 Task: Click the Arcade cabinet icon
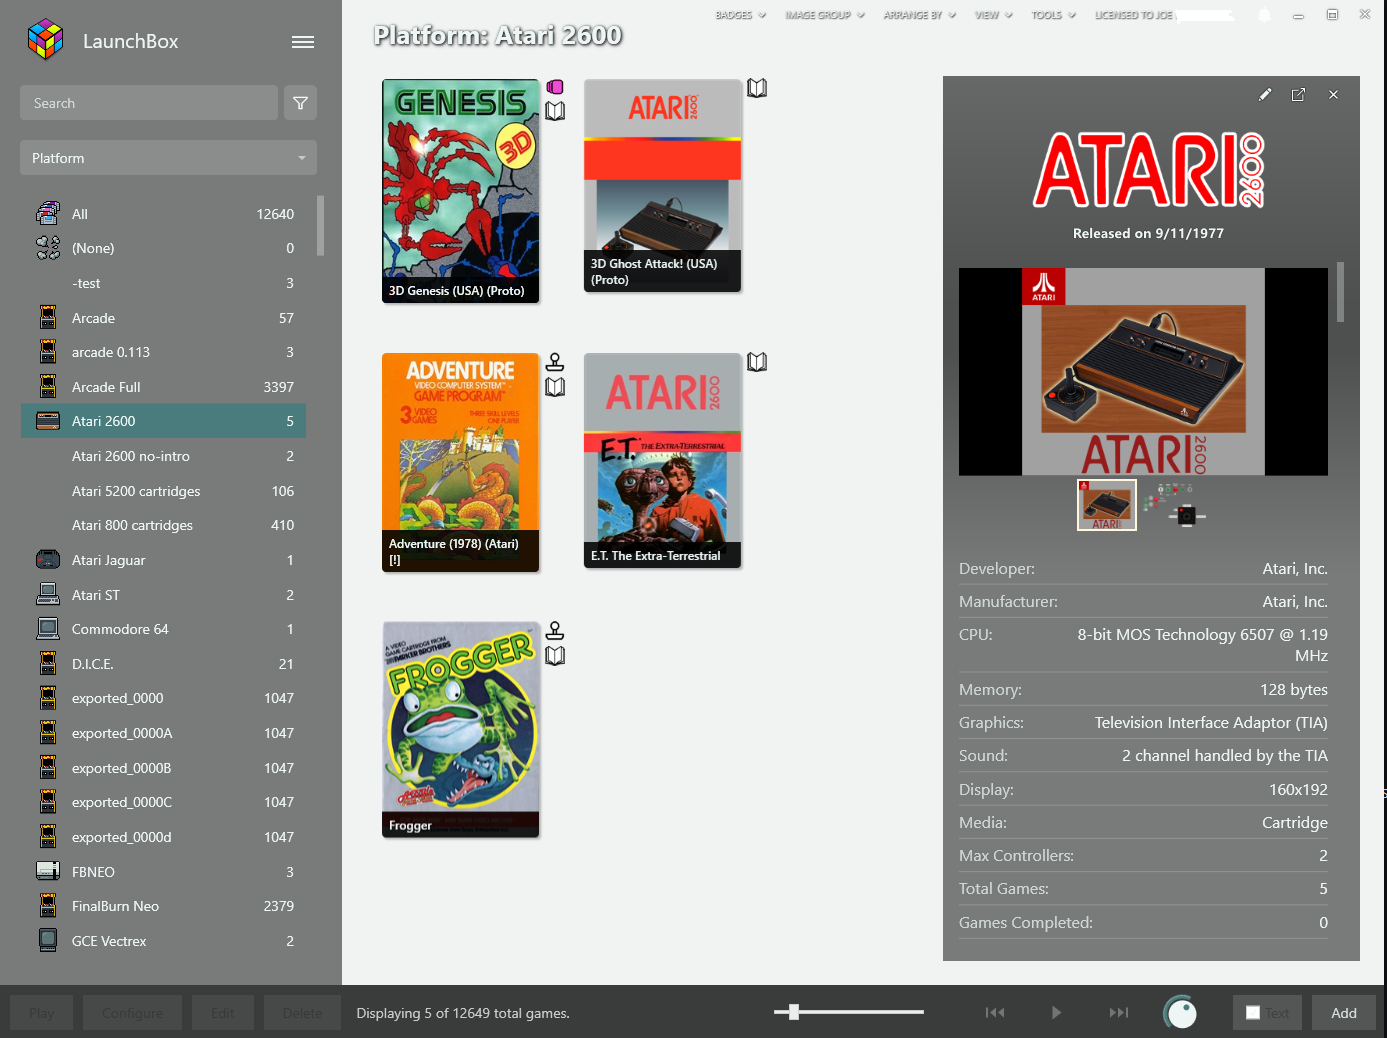(48, 318)
